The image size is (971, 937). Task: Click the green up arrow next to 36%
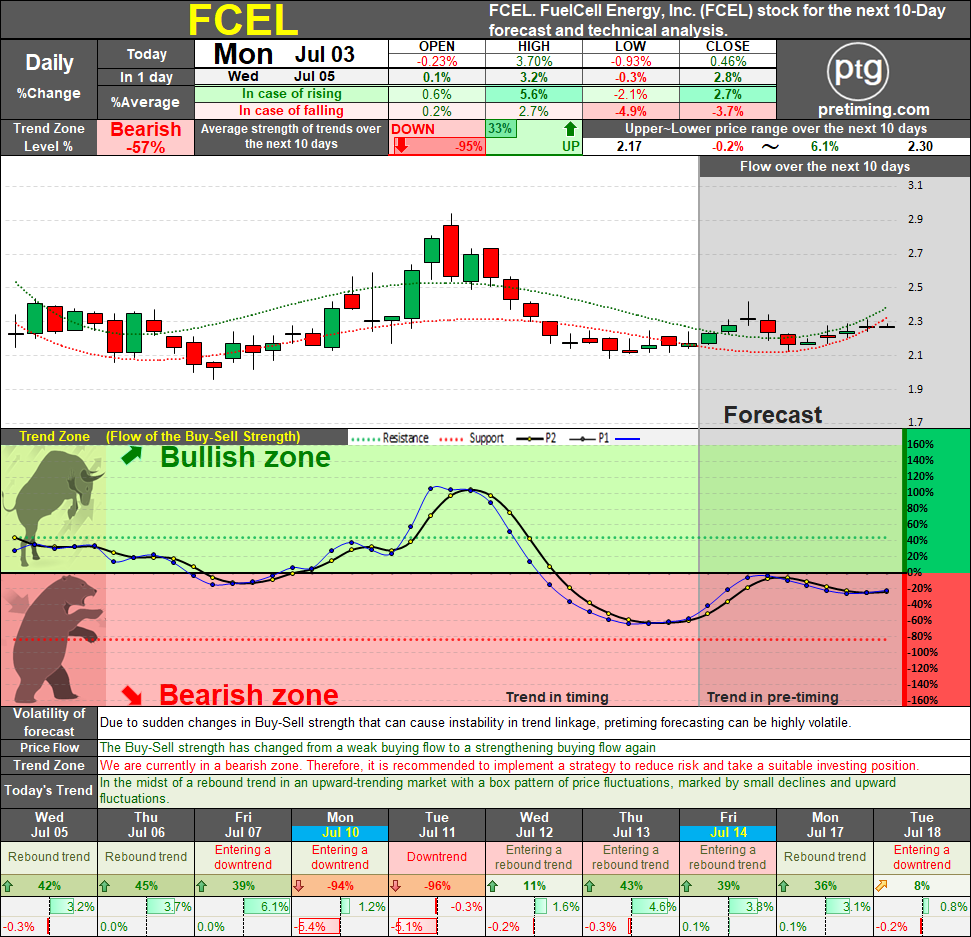783,886
